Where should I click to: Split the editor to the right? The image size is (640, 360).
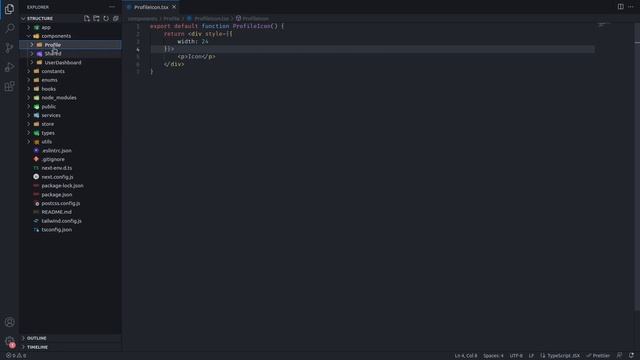click(620, 7)
